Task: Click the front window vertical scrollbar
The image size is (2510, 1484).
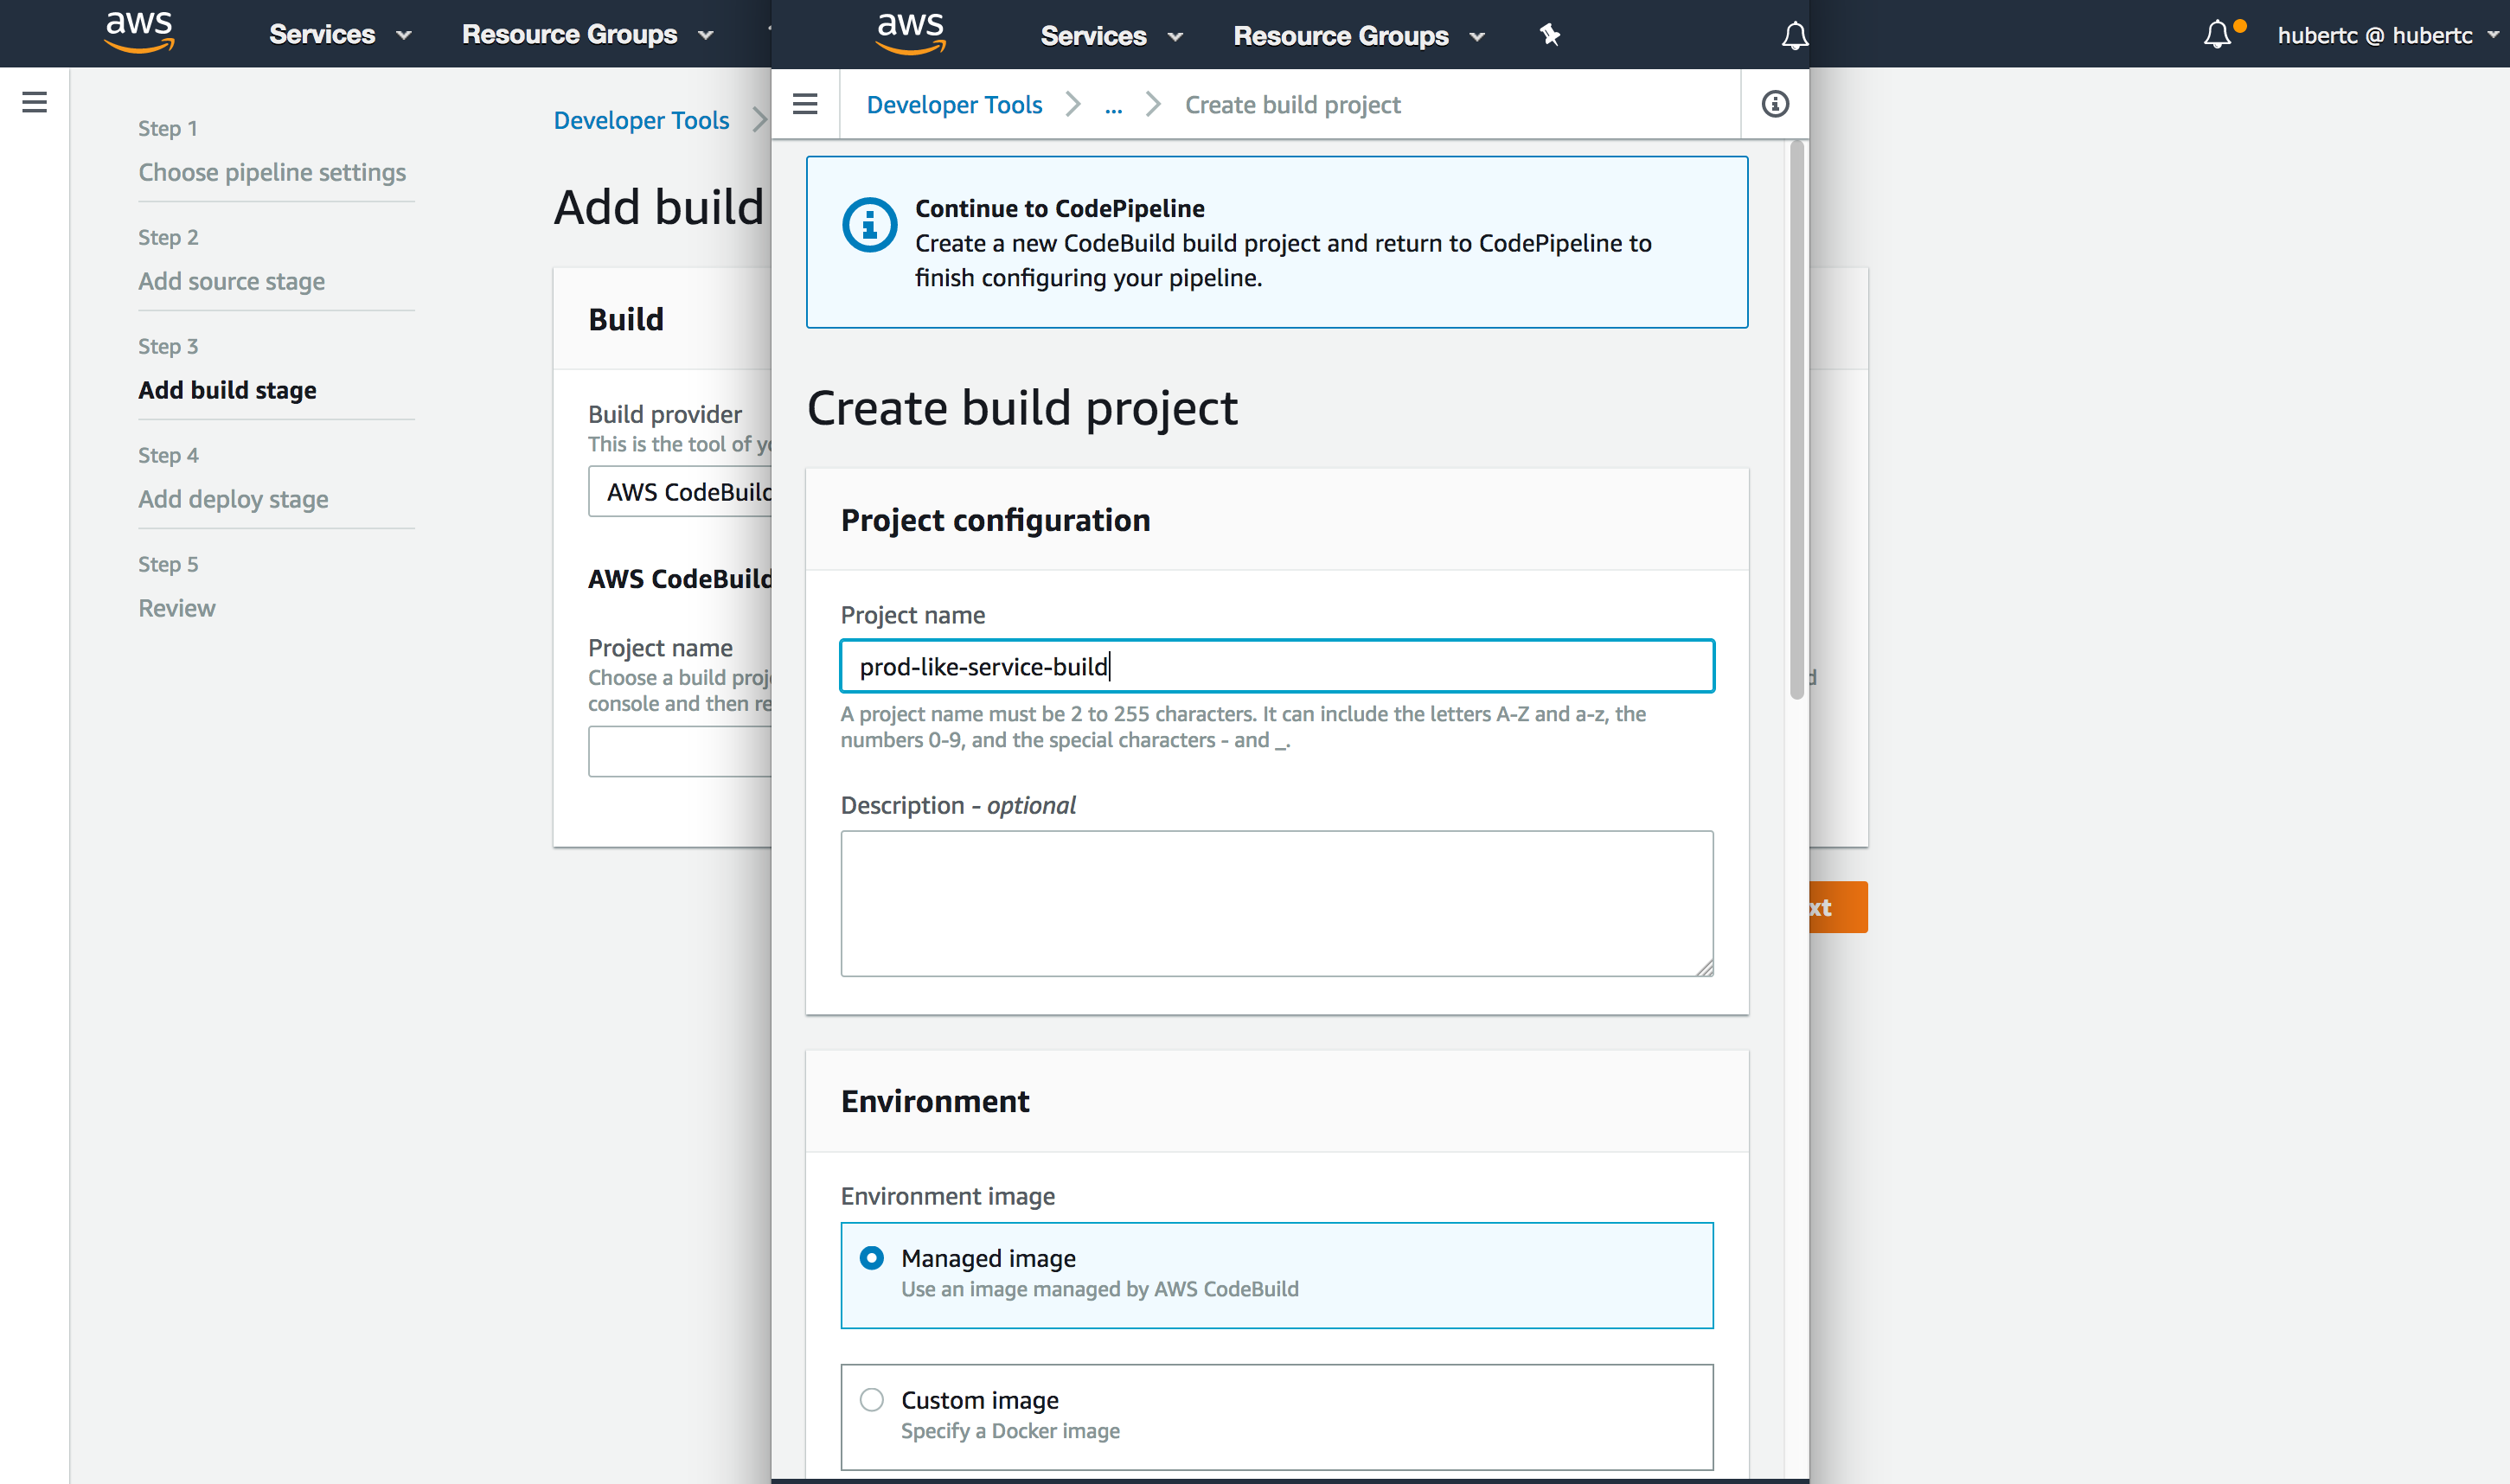Action: pyautogui.click(x=1796, y=420)
